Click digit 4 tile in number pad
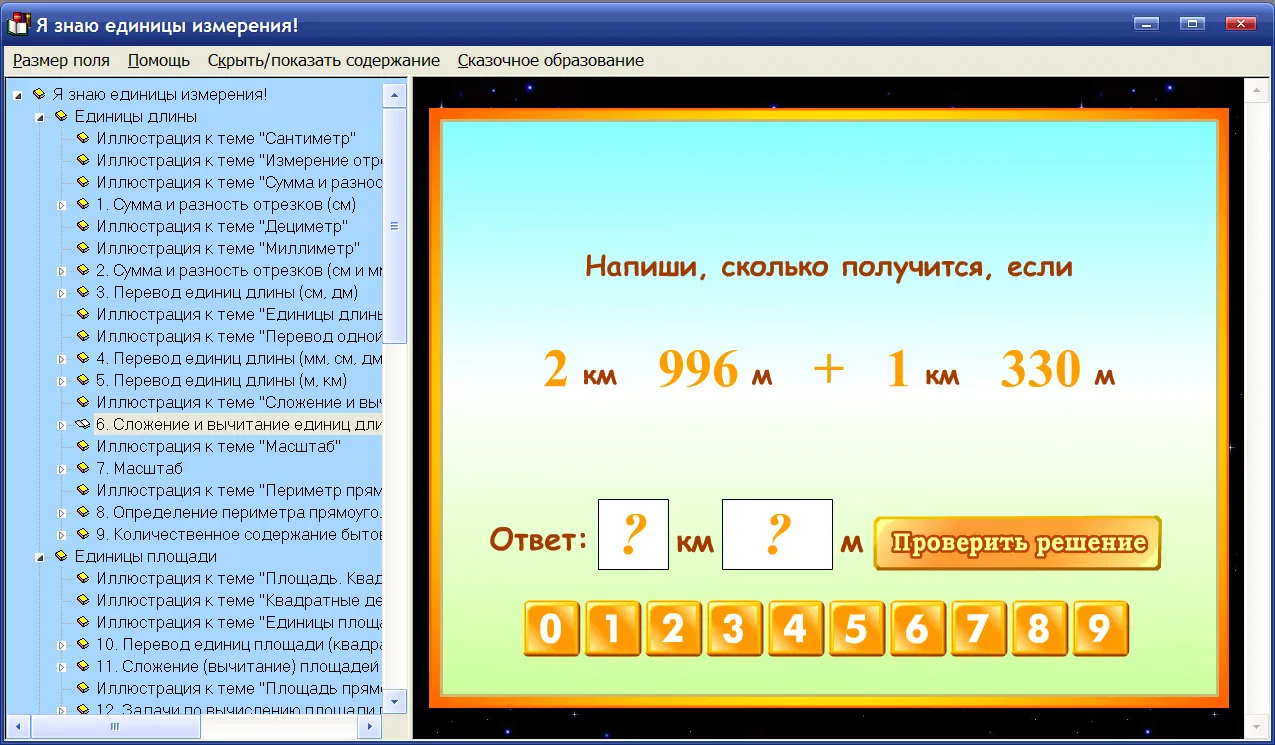 [795, 628]
